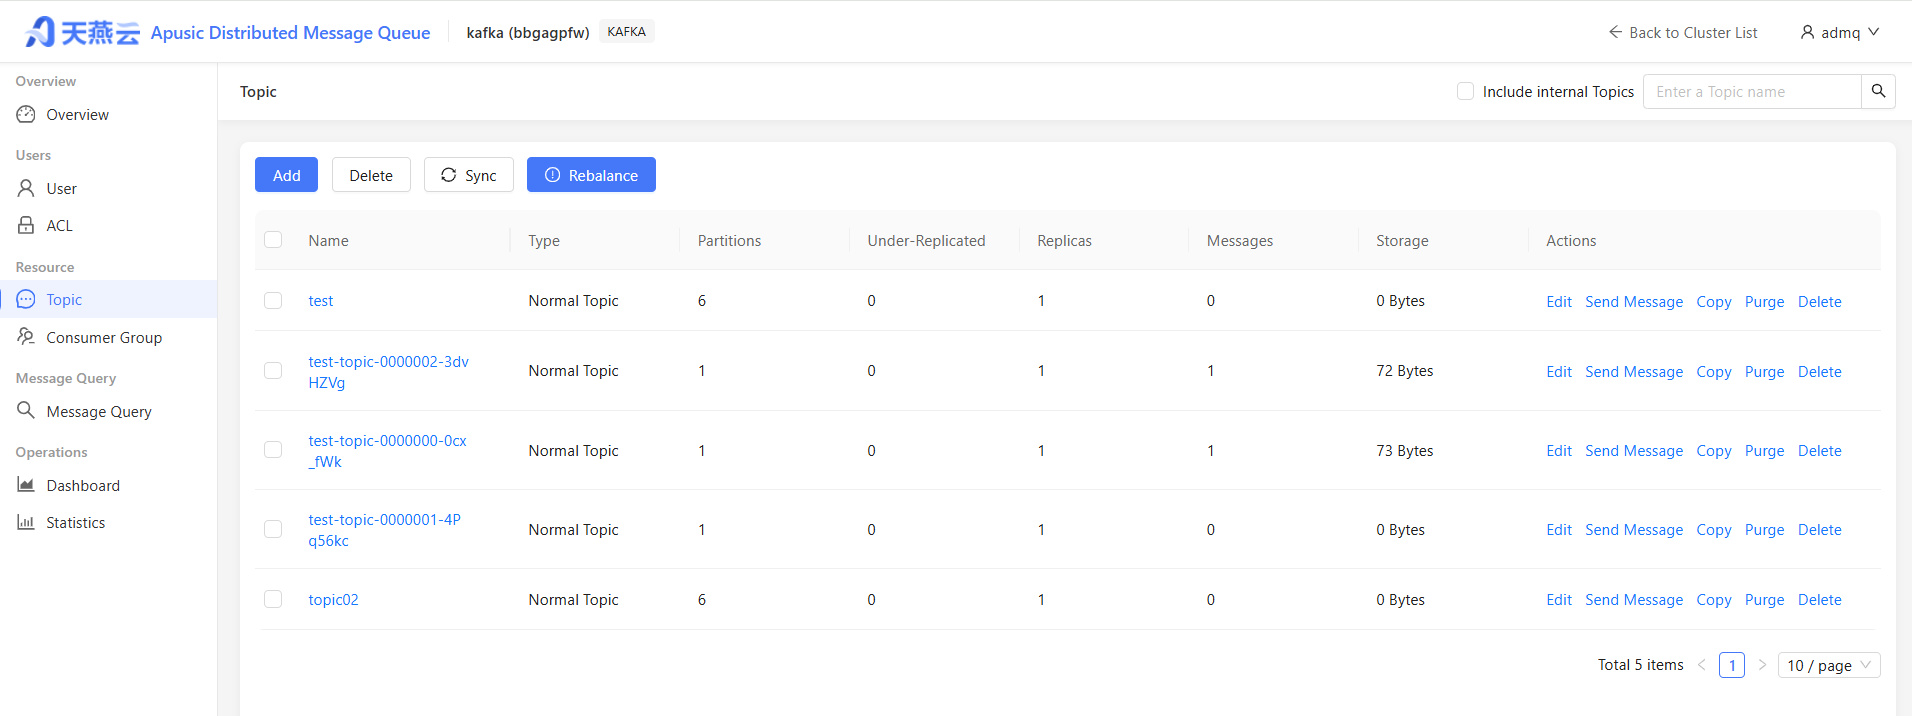The image size is (1912, 716).
Task: Click the Sync button
Action: 469,175
